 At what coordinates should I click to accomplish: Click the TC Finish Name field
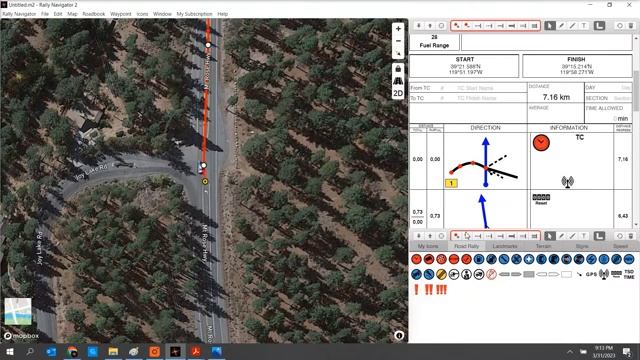(476, 98)
